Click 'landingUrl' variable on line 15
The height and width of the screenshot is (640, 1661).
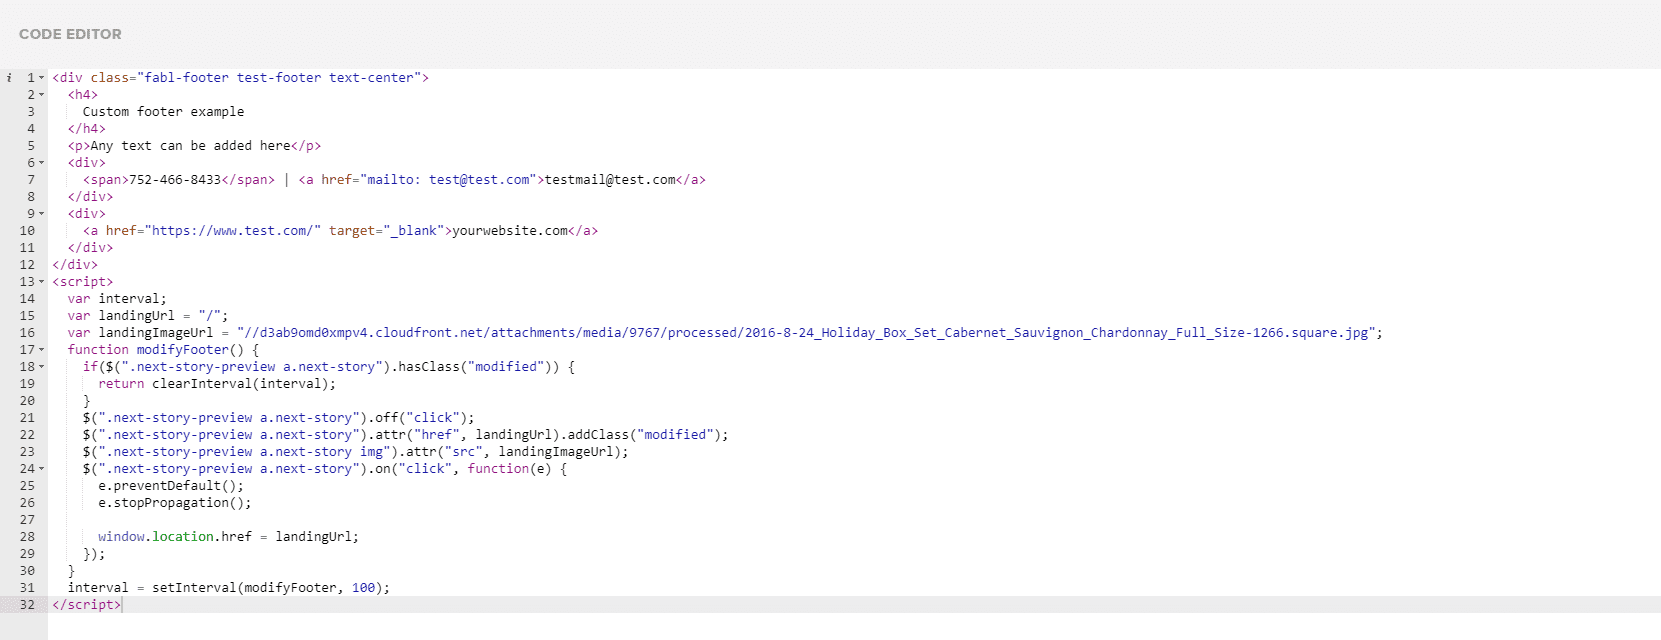click(x=136, y=316)
